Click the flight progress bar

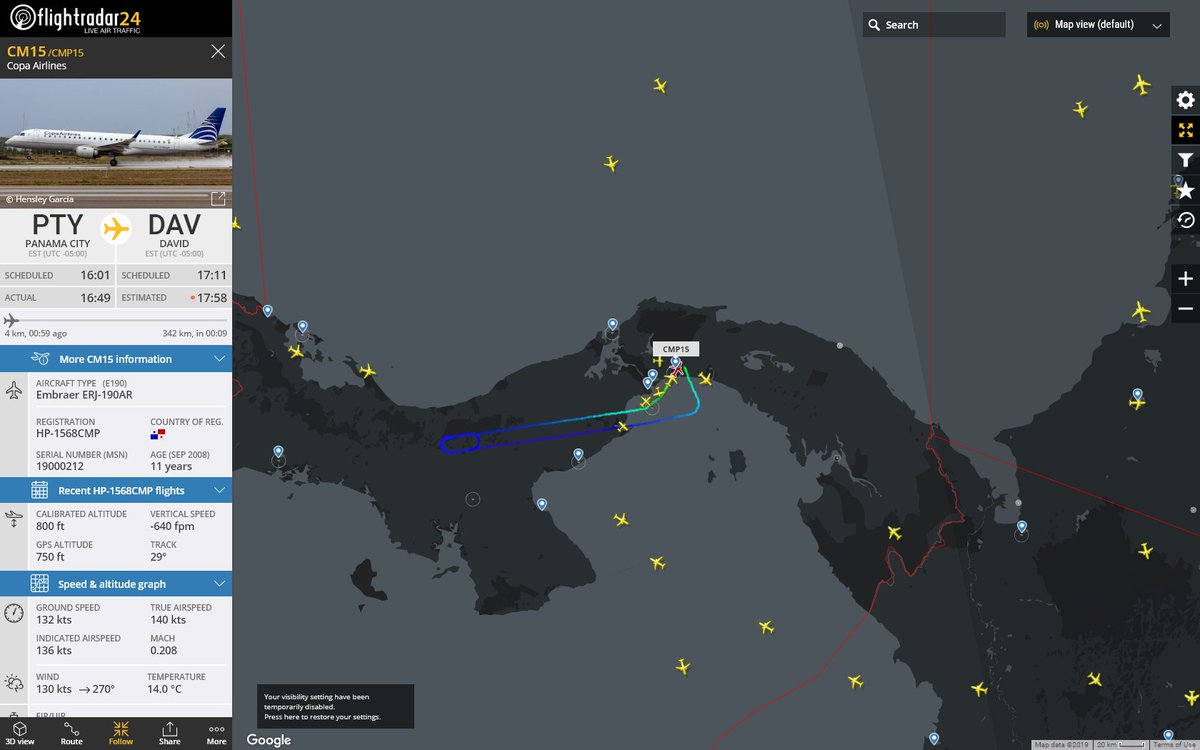[116, 320]
